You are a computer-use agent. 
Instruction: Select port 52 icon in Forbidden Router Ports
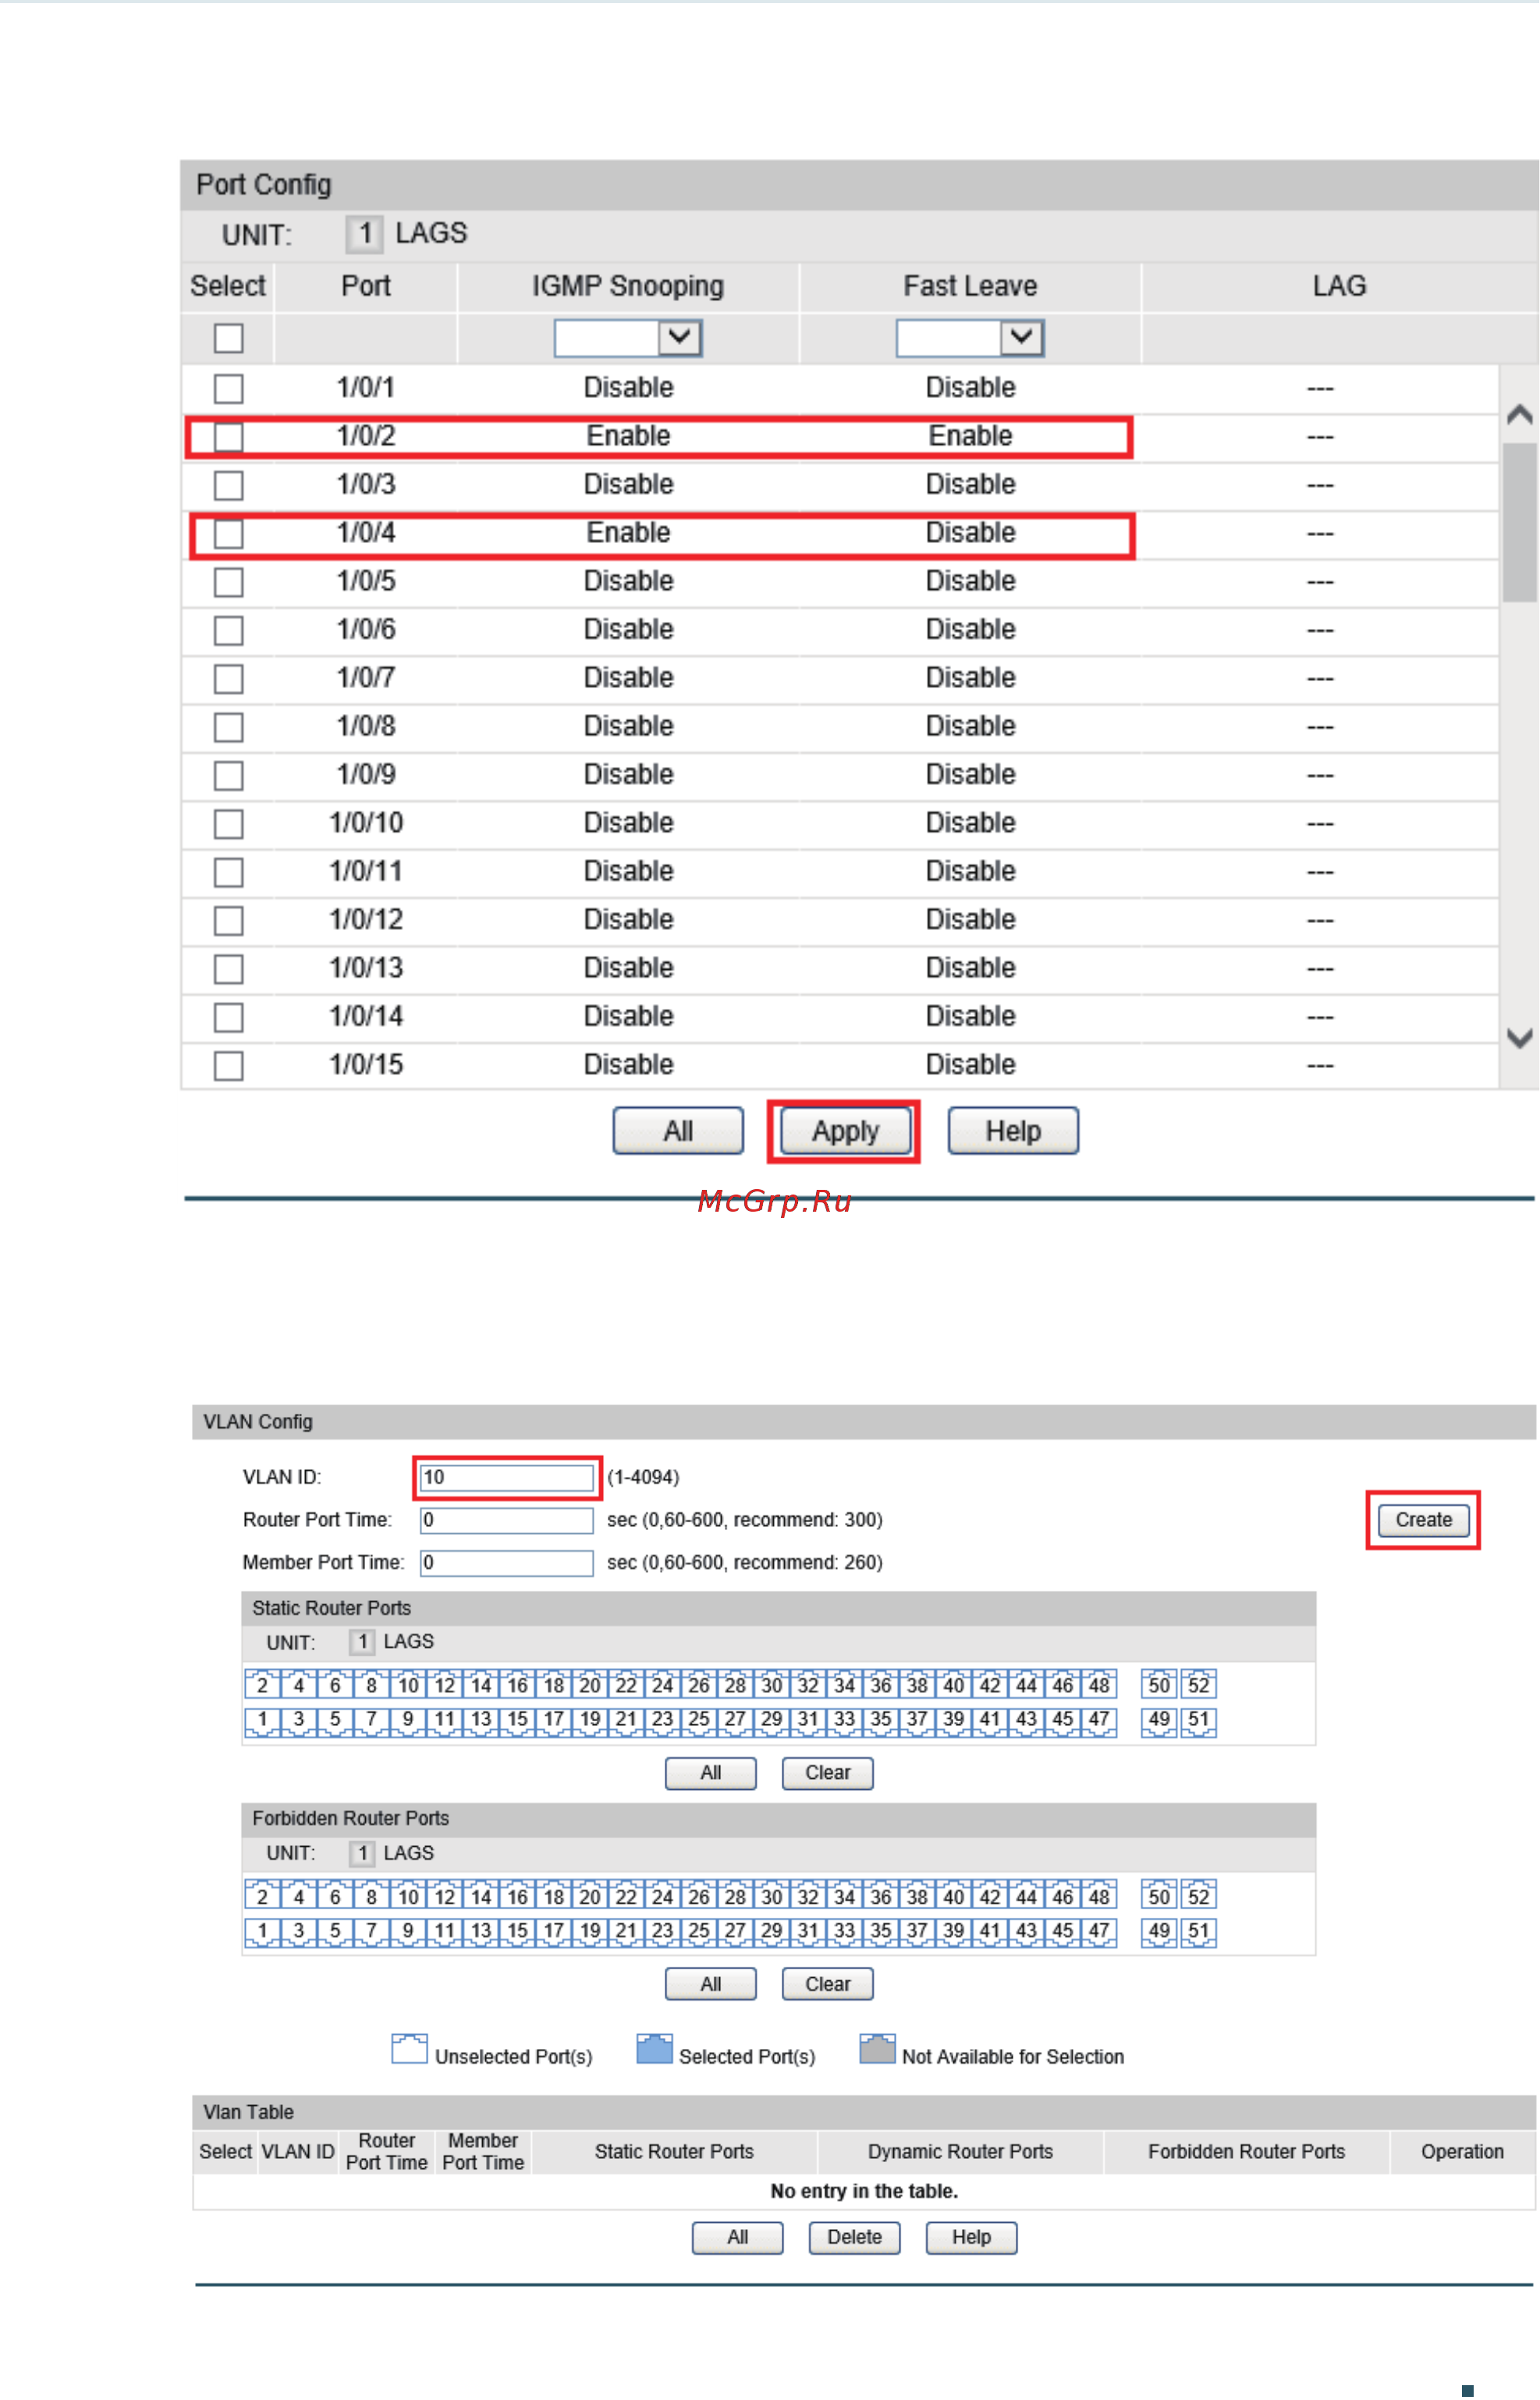[x=1198, y=1896]
